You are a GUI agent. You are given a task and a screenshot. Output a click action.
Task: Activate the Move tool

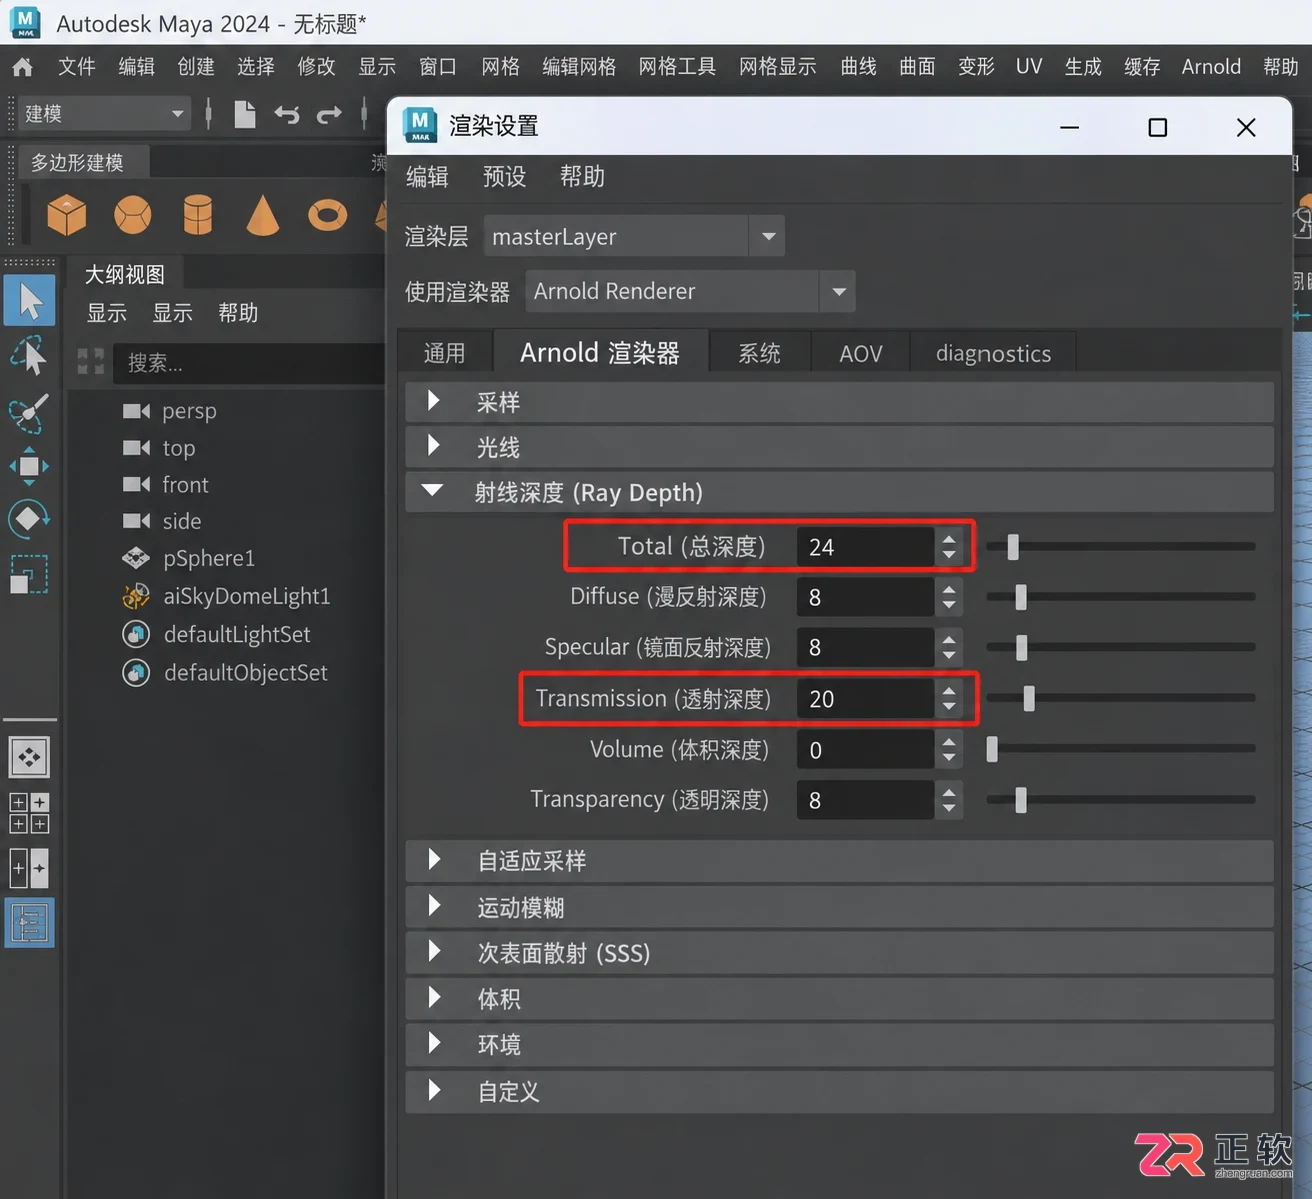(x=29, y=466)
